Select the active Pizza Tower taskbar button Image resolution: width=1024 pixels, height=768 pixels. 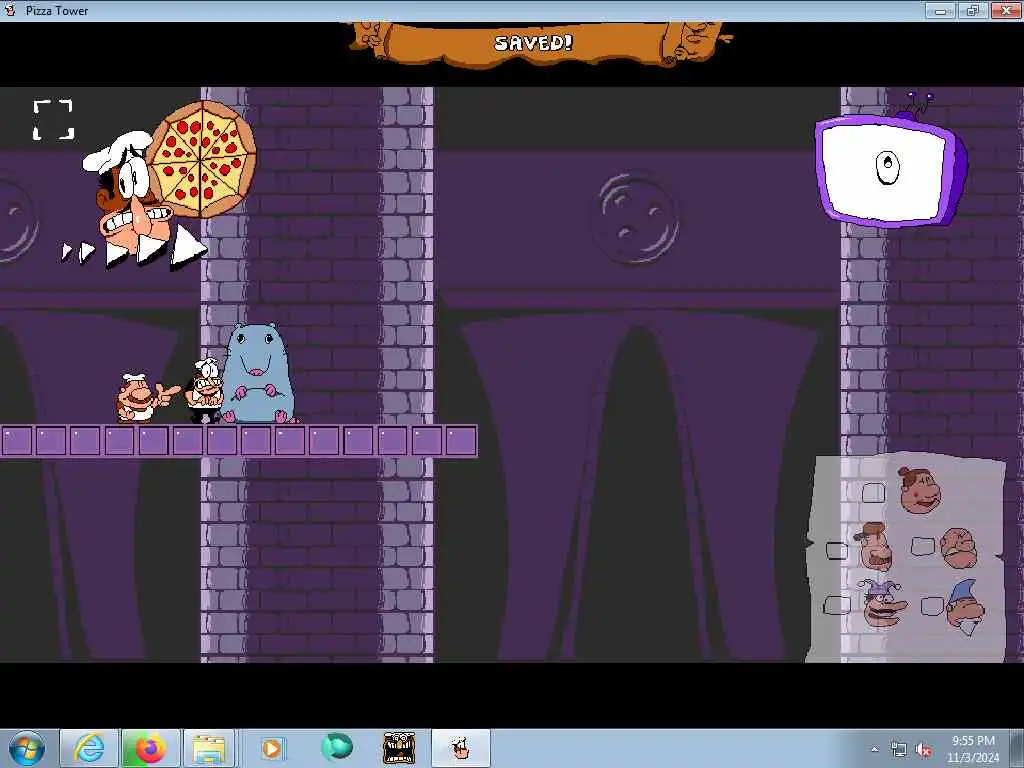pos(460,748)
